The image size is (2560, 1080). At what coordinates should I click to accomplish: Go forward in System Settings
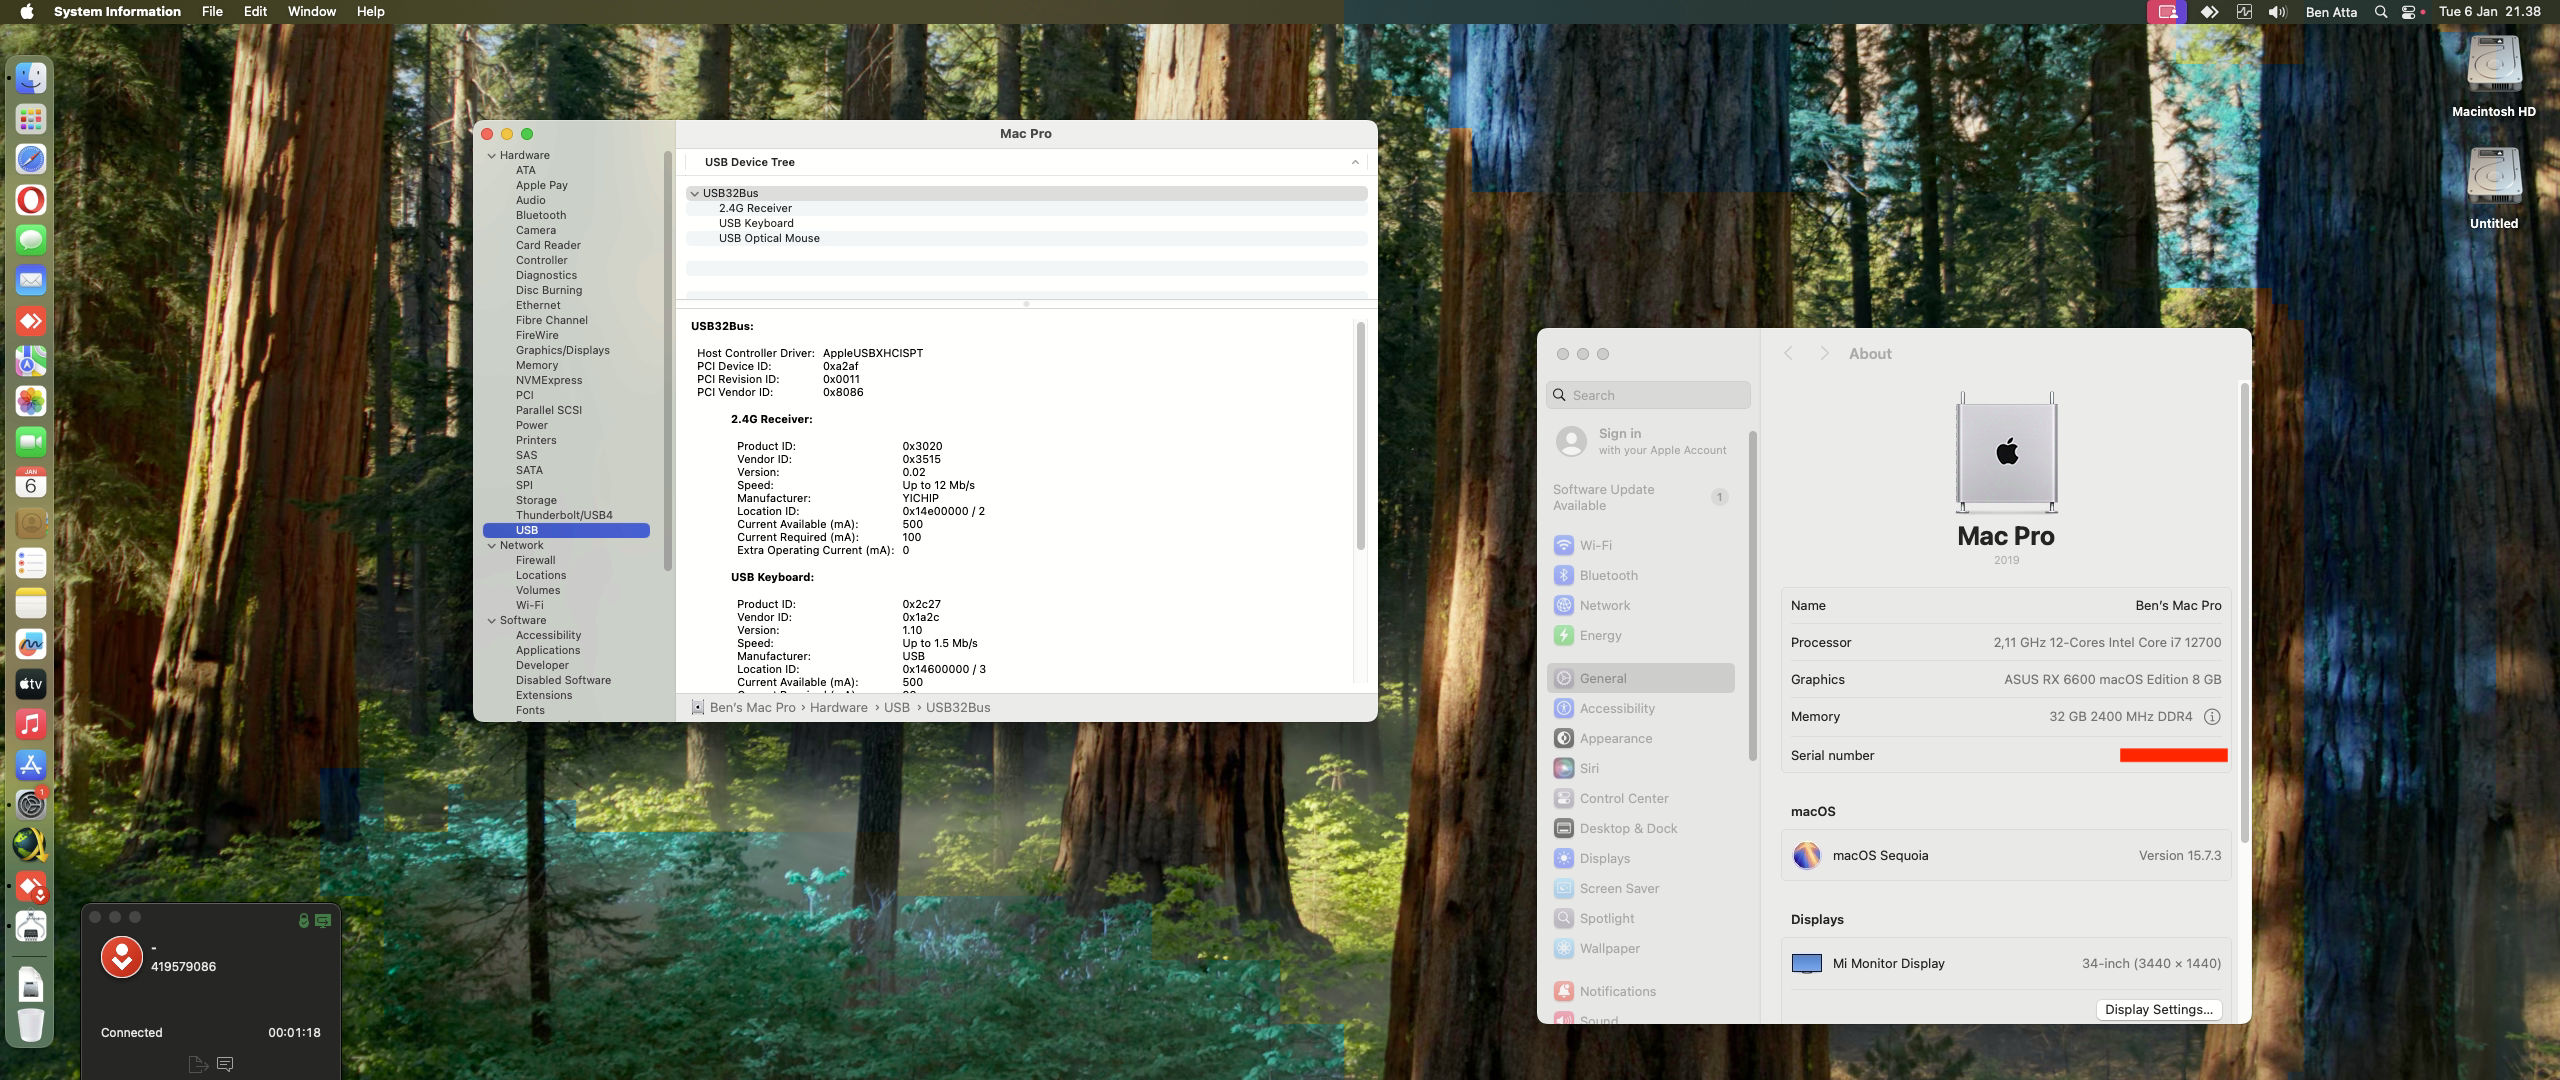(x=1824, y=354)
